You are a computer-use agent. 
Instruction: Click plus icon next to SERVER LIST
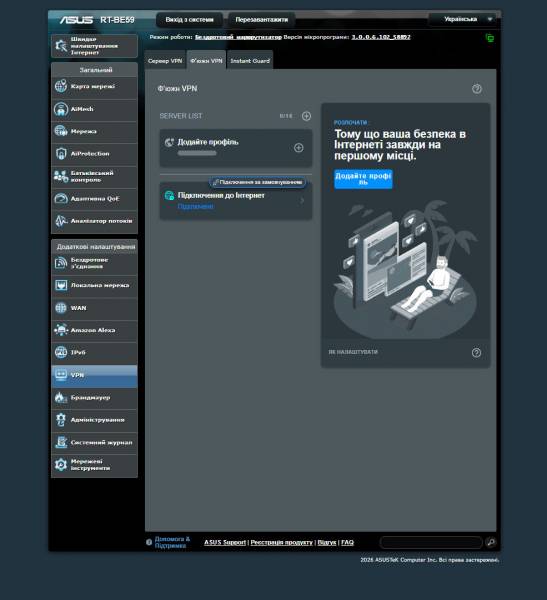point(306,116)
